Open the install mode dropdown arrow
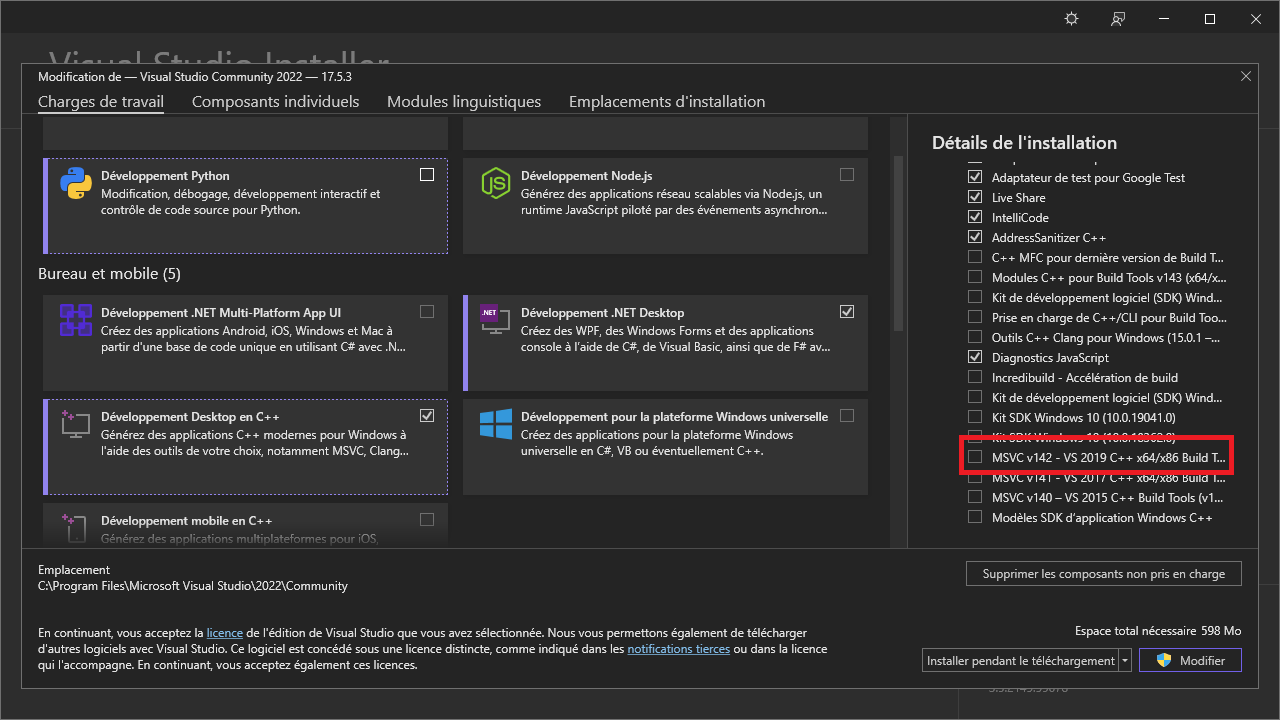Image resolution: width=1280 pixels, height=720 pixels. [x=1125, y=660]
